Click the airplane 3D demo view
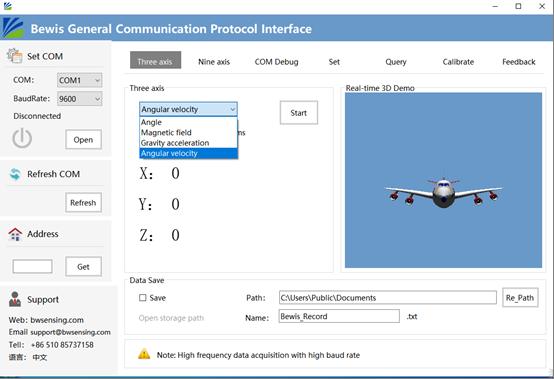 click(x=443, y=180)
